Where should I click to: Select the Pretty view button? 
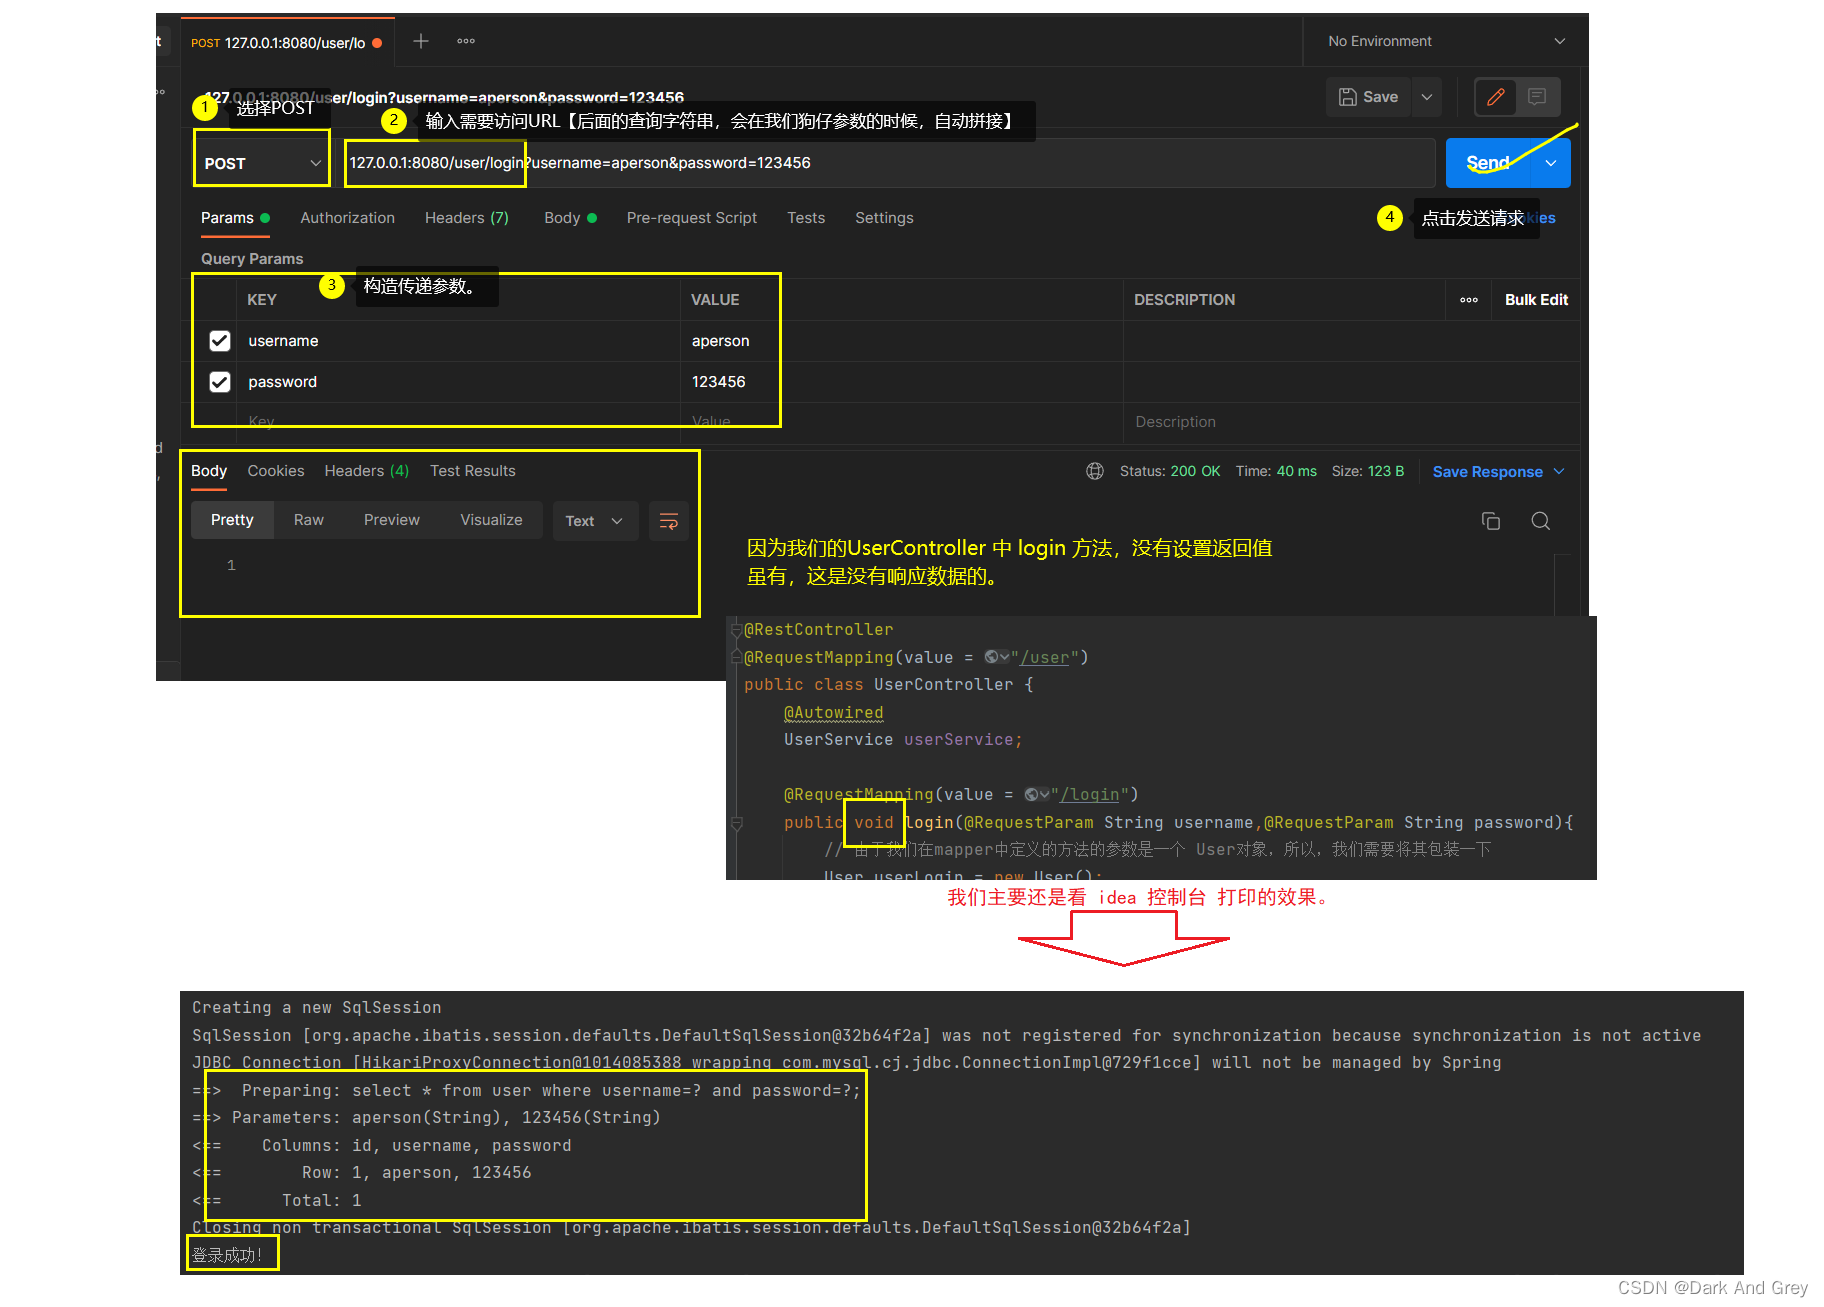click(x=232, y=520)
